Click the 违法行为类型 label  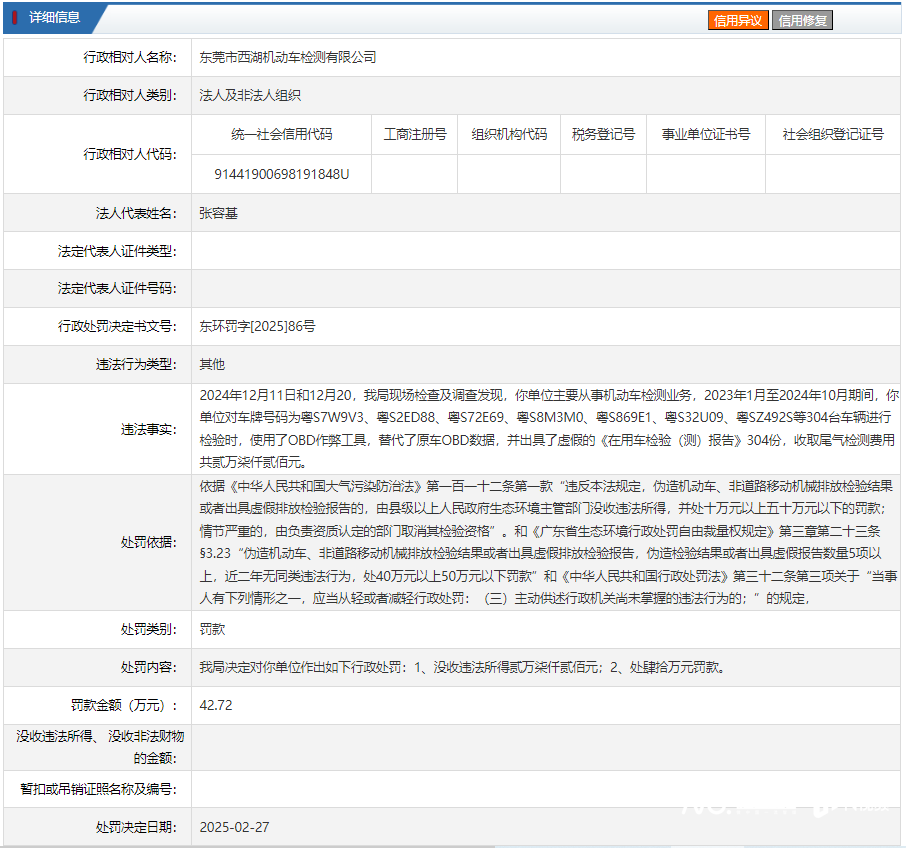pos(136,365)
